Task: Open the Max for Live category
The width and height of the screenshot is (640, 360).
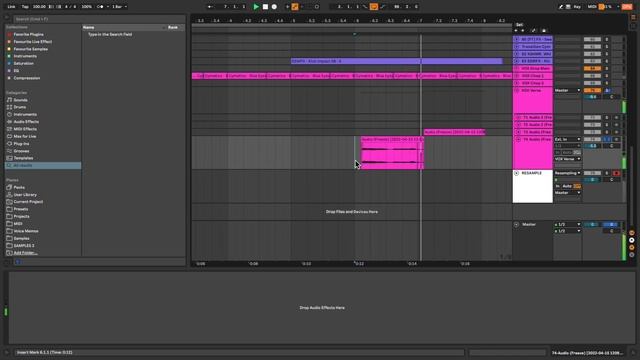Action: (25, 136)
